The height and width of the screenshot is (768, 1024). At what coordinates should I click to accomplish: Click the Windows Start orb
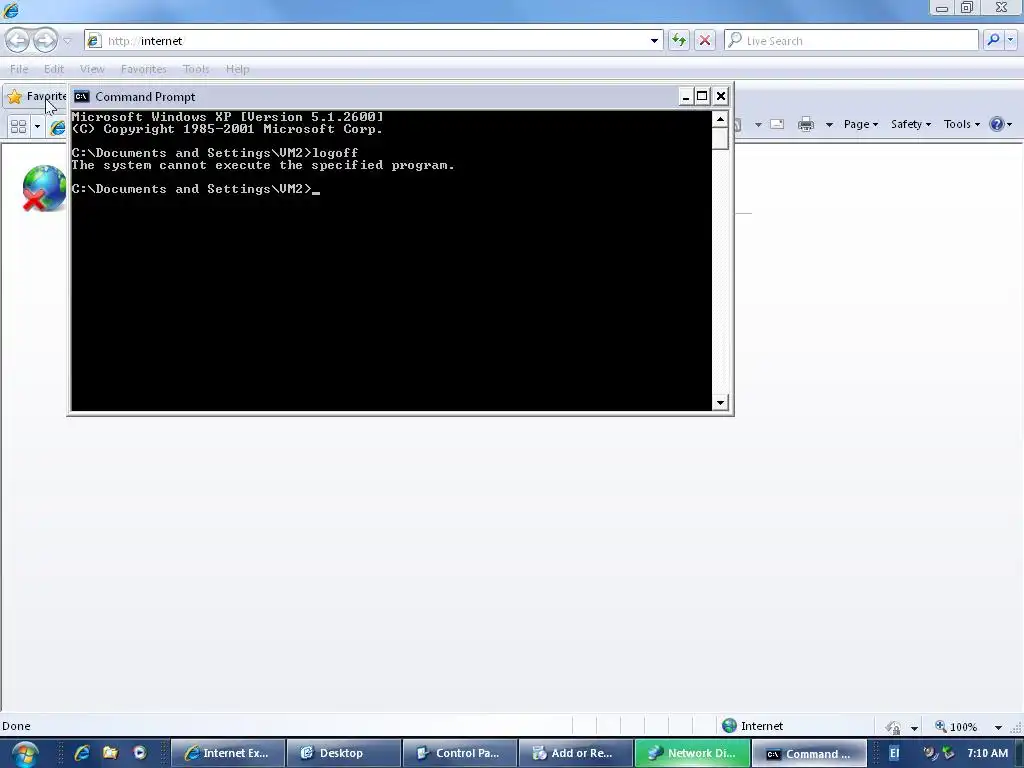(x=25, y=754)
